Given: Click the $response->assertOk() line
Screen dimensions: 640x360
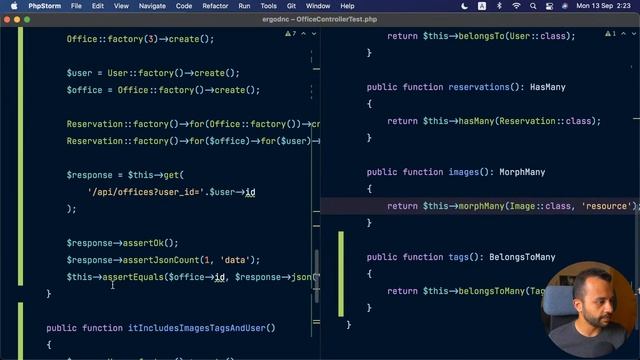Looking at the screenshot, I should tap(122, 243).
